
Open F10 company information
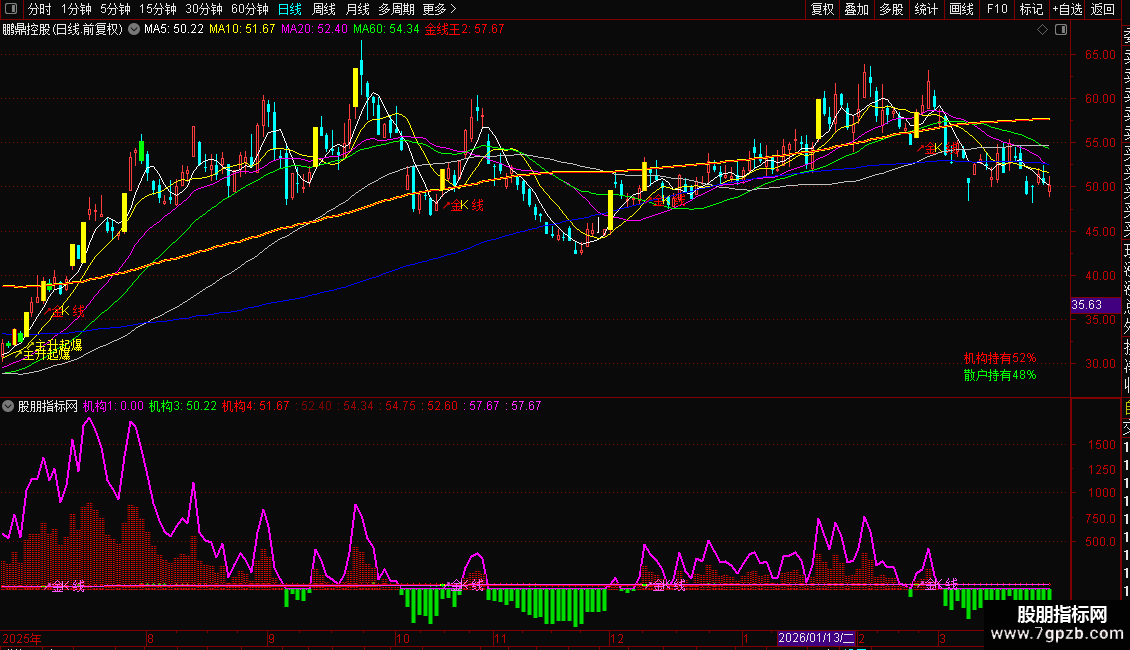pos(997,9)
